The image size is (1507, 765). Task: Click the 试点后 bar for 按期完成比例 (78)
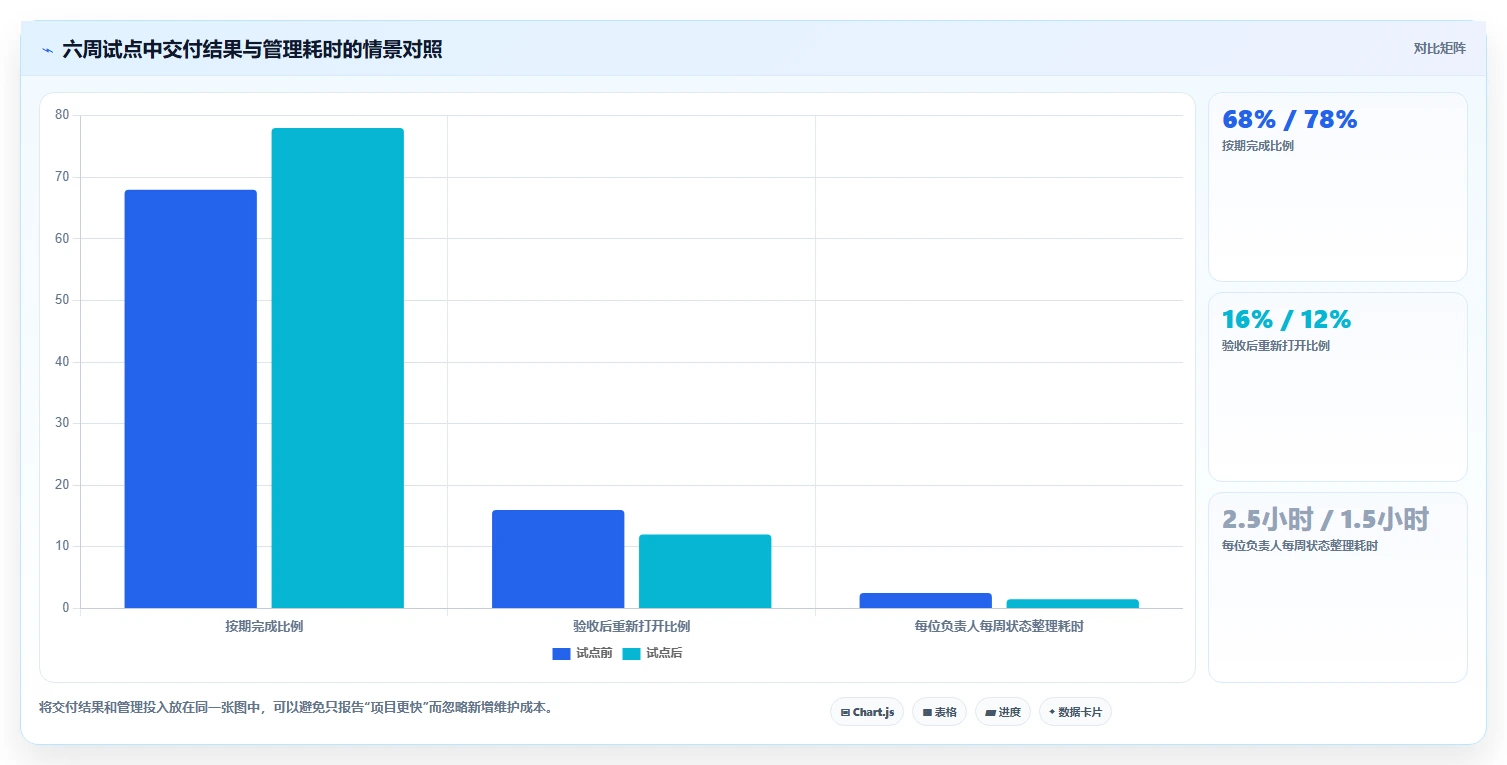(x=337, y=368)
